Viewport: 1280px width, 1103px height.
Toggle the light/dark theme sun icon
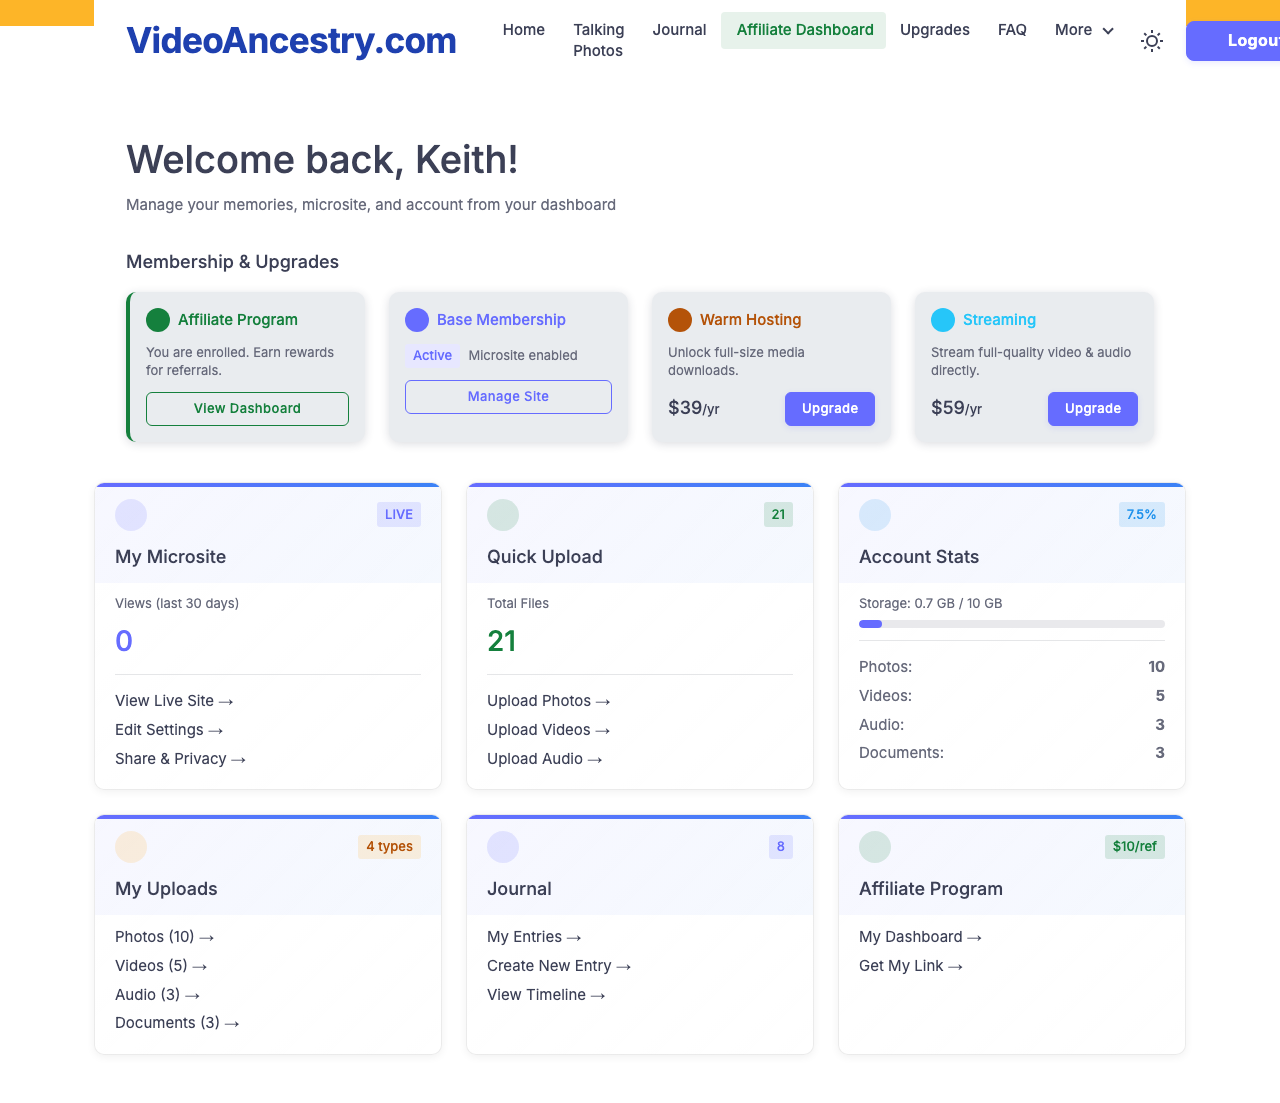[x=1152, y=41]
